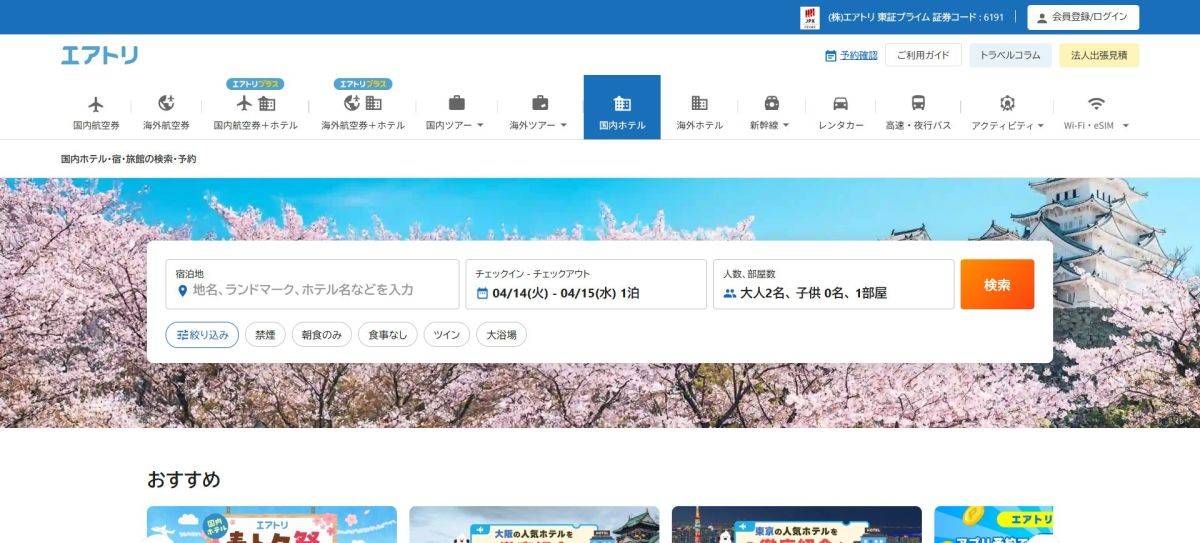Open the 高速・夜行バス bus icon
Viewport: 1200px width, 543px height.
coord(918,103)
